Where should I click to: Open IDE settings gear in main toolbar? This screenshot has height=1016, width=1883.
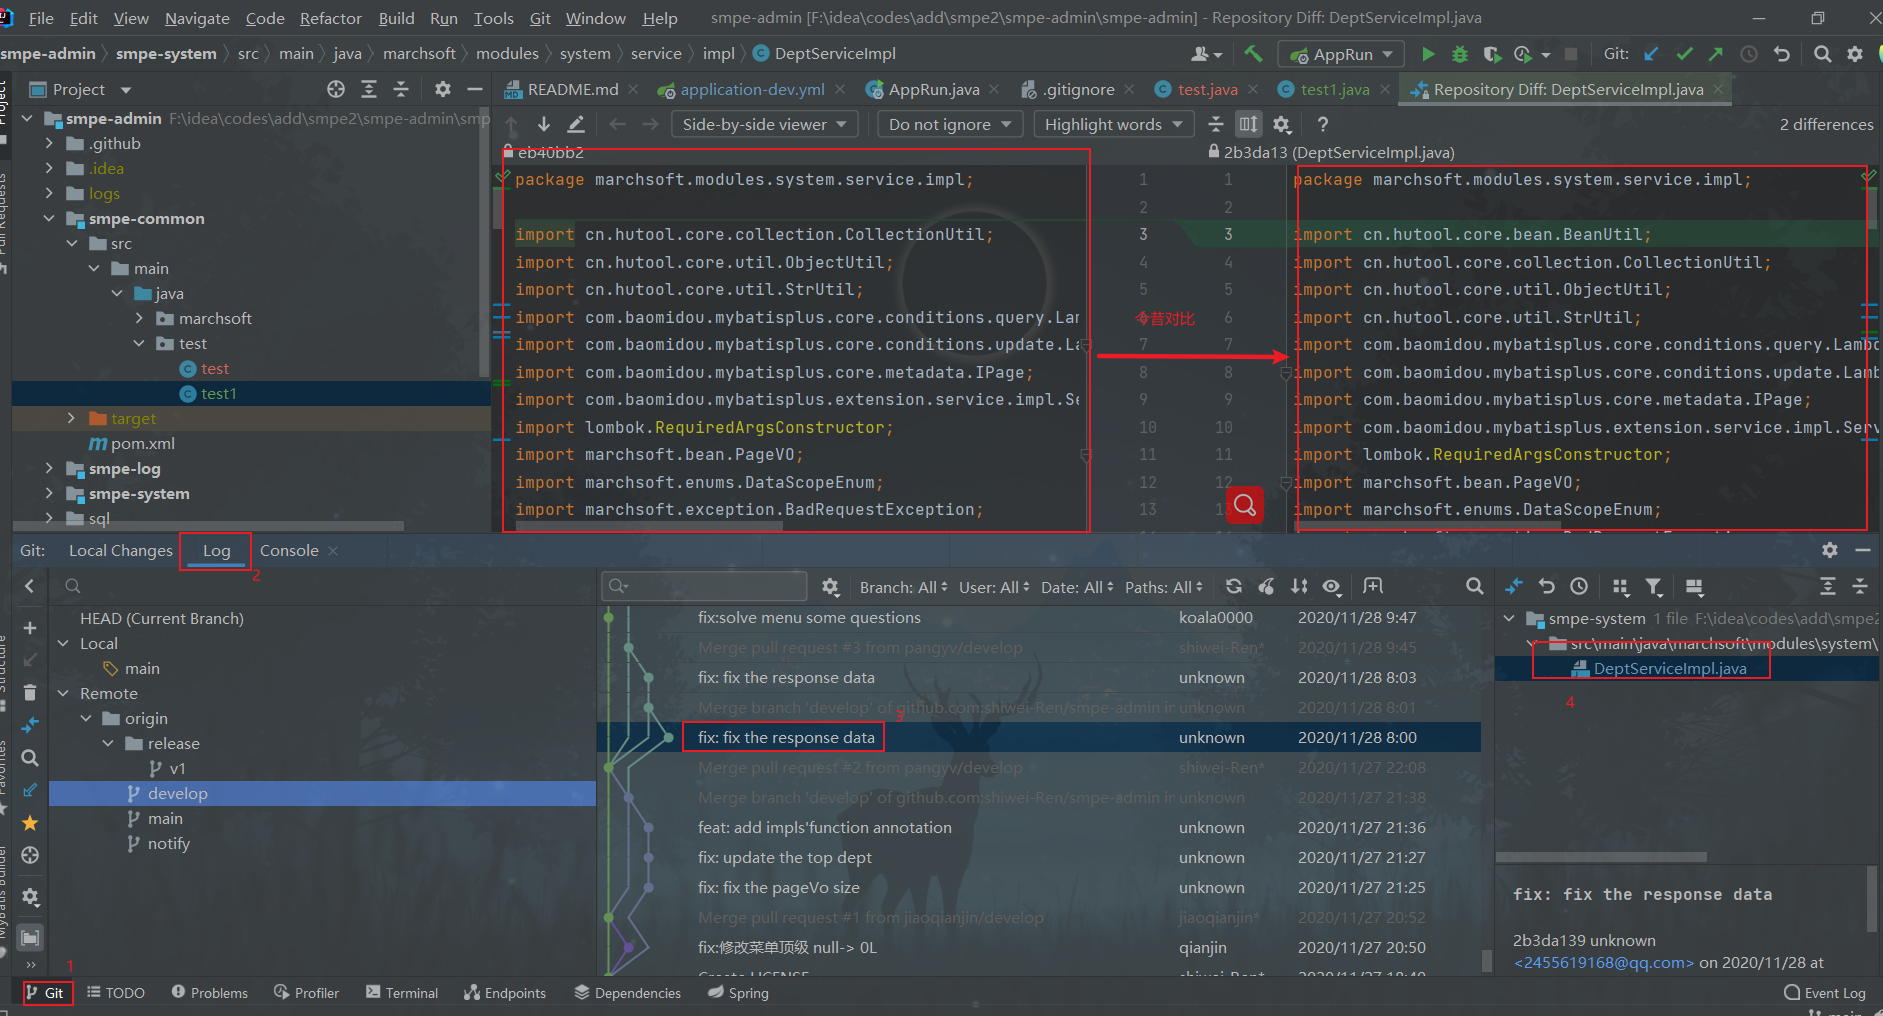tap(1855, 54)
